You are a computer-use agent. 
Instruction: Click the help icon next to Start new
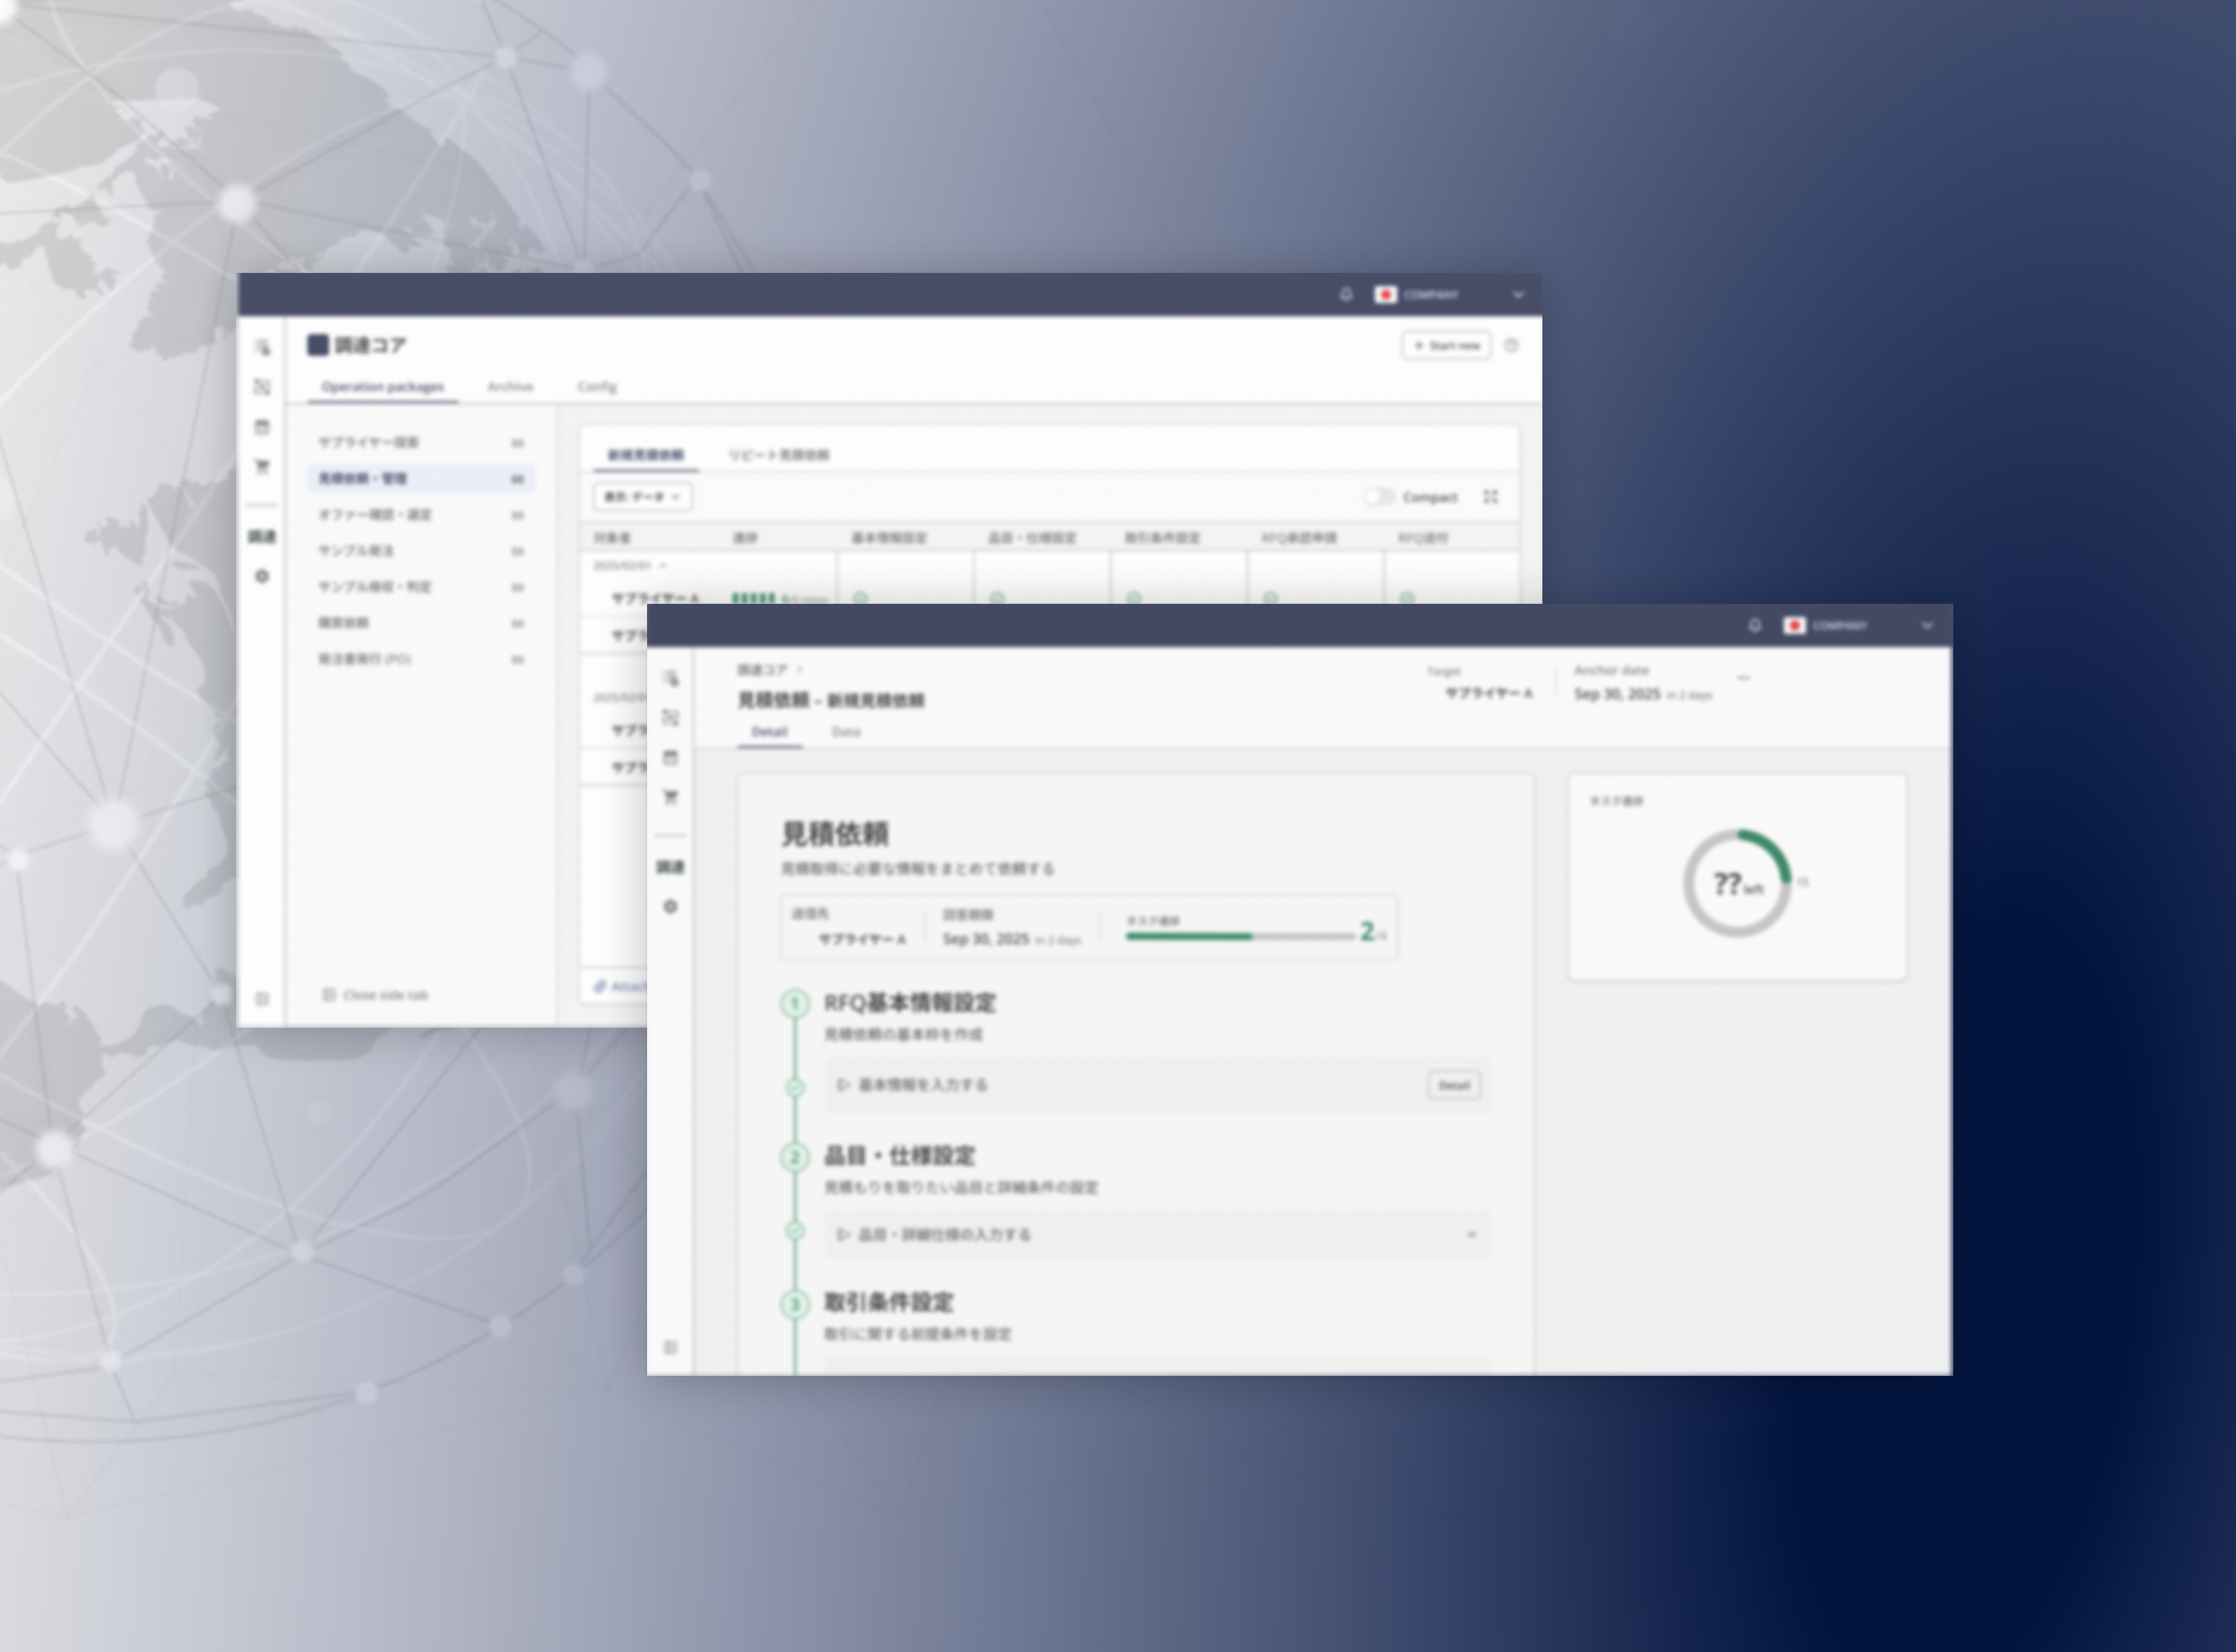[1511, 345]
